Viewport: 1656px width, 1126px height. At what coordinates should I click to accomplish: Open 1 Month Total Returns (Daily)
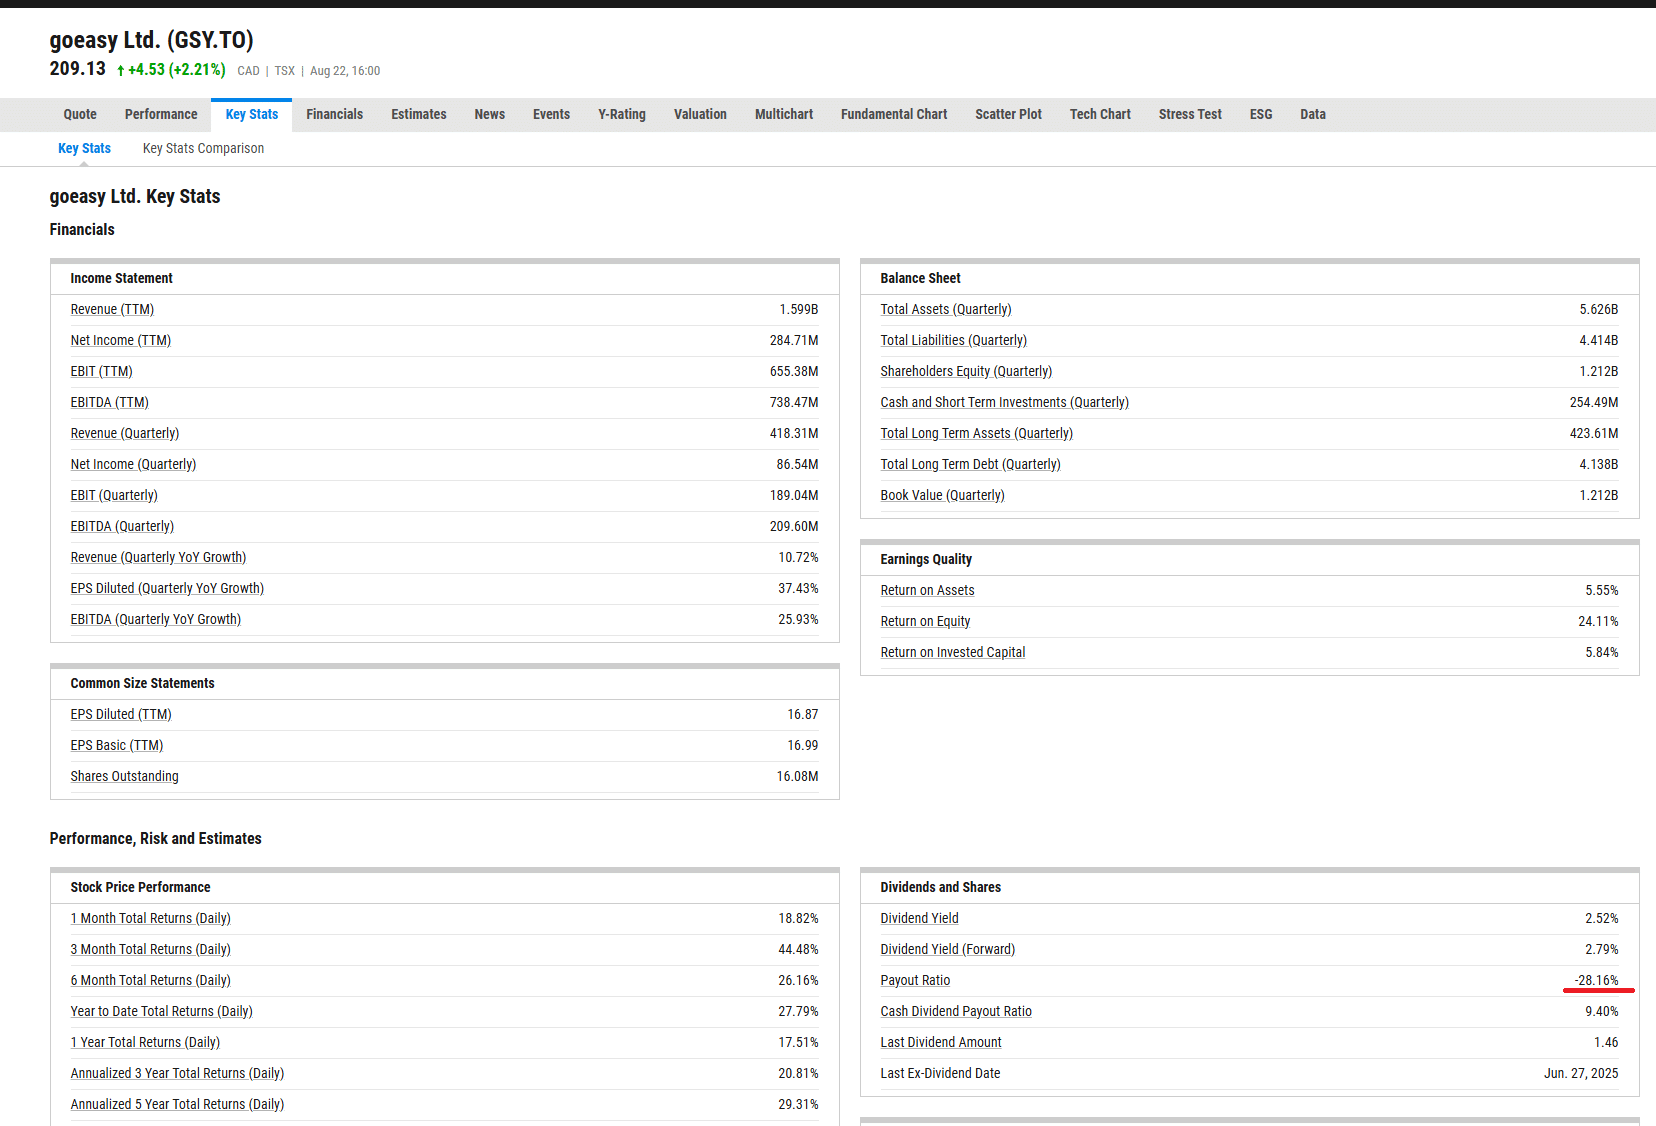pos(150,918)
